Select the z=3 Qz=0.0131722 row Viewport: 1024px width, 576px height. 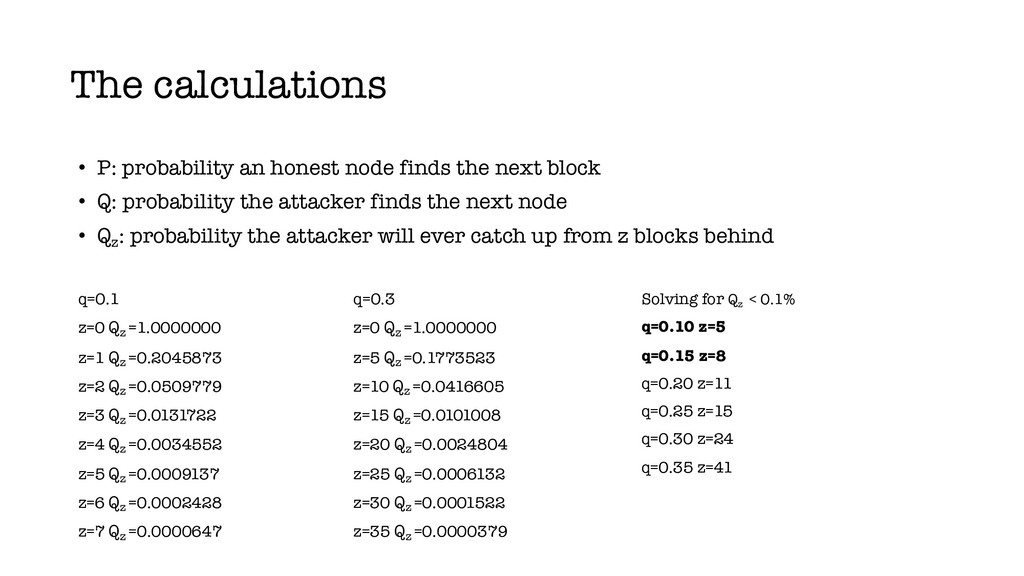pos(148,416)
